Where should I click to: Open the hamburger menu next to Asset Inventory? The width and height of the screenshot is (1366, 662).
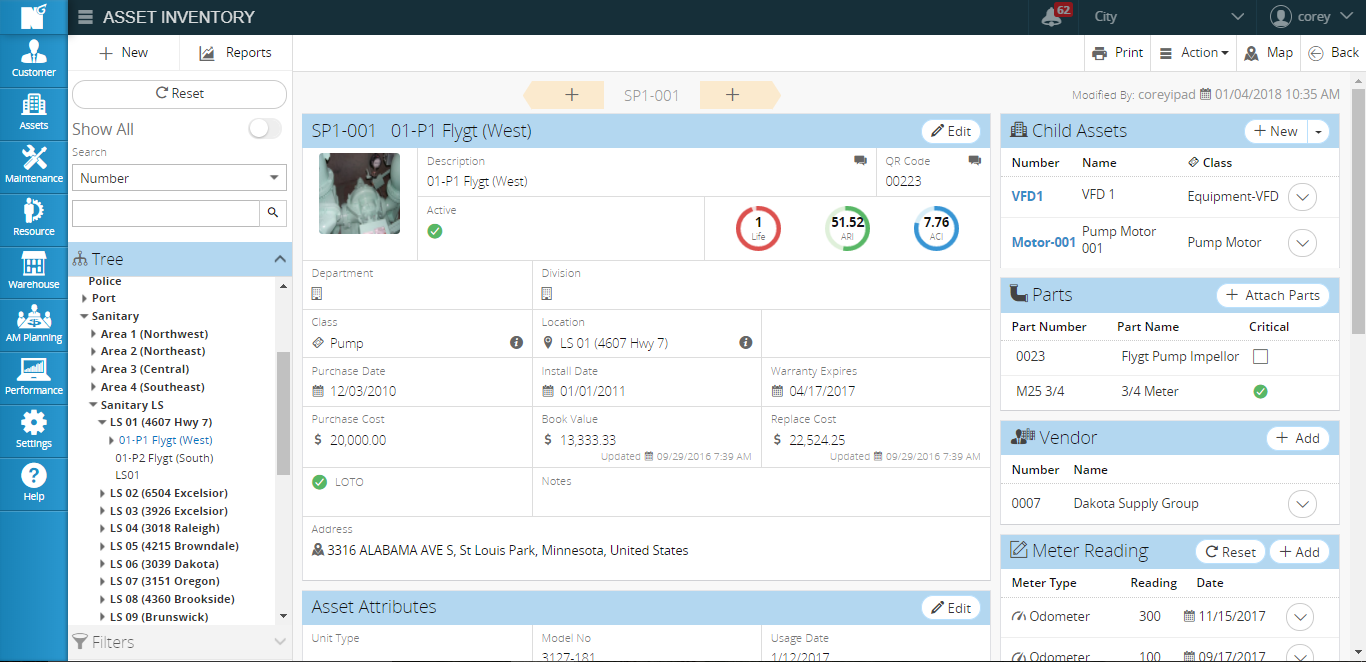[85, 16]
